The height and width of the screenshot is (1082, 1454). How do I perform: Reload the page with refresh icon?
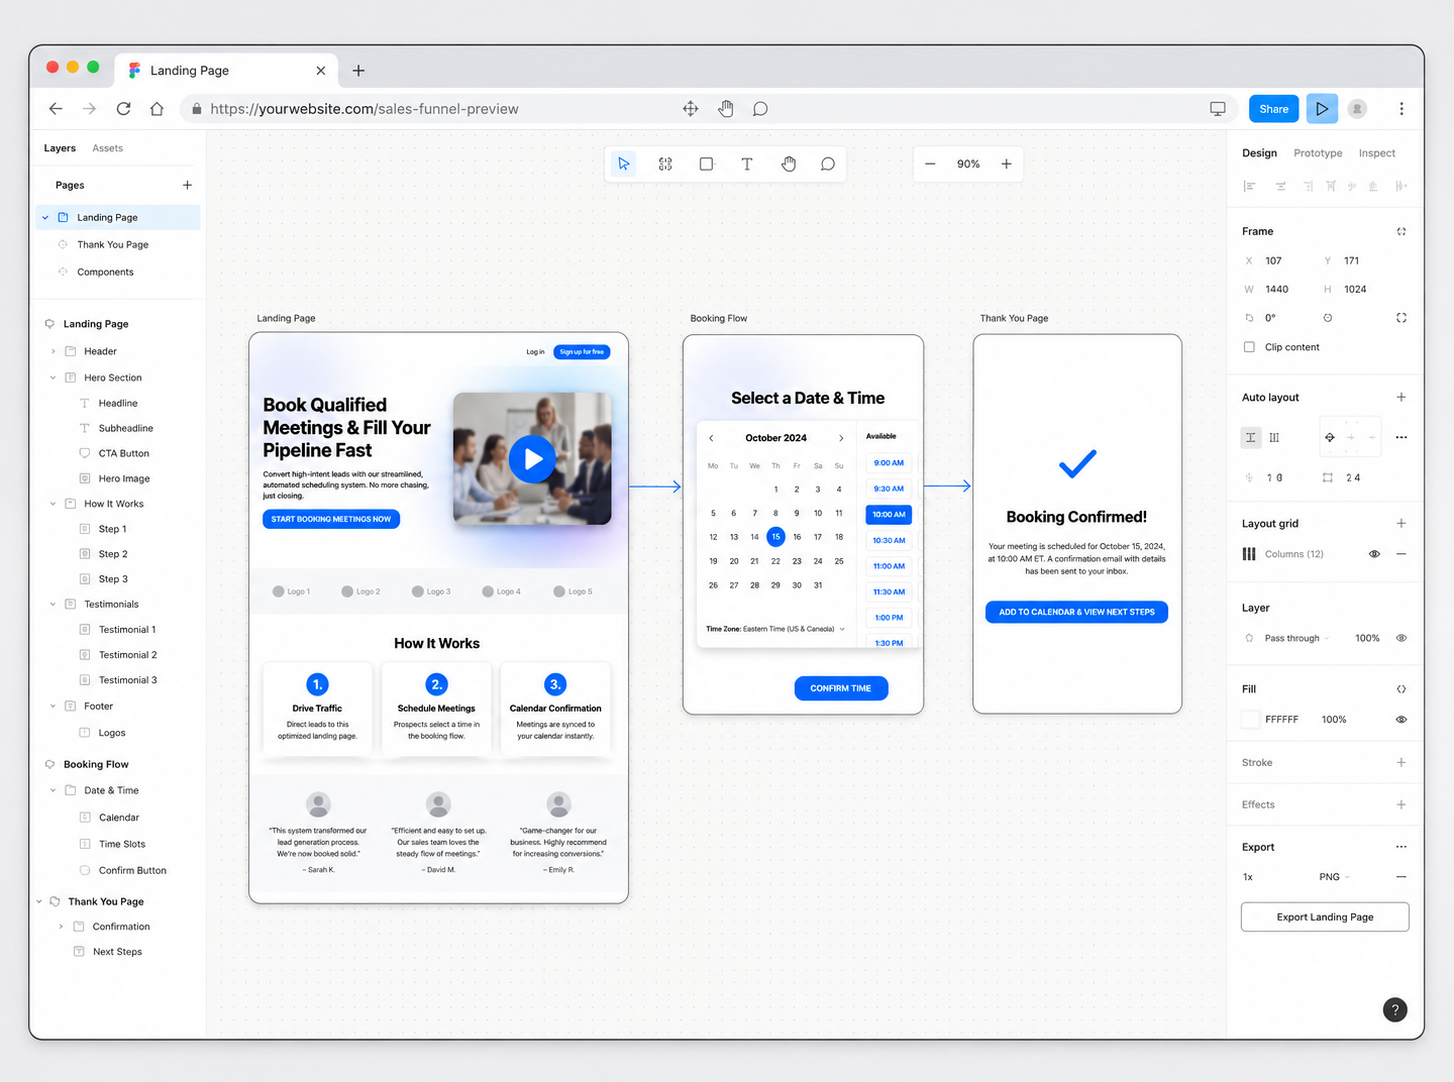[123, 109]
